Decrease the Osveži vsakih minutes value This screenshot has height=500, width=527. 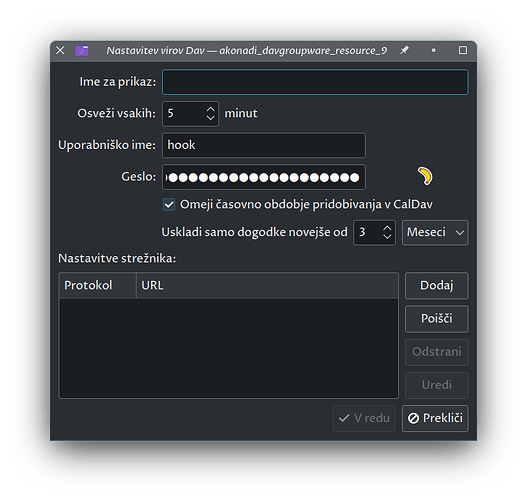coord(210,117)
